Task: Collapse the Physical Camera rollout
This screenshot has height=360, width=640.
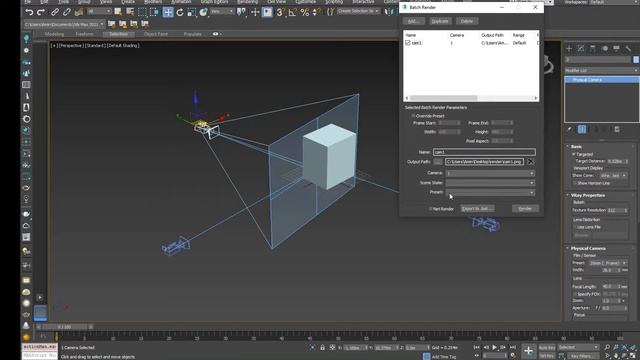Action: (588, 248)
